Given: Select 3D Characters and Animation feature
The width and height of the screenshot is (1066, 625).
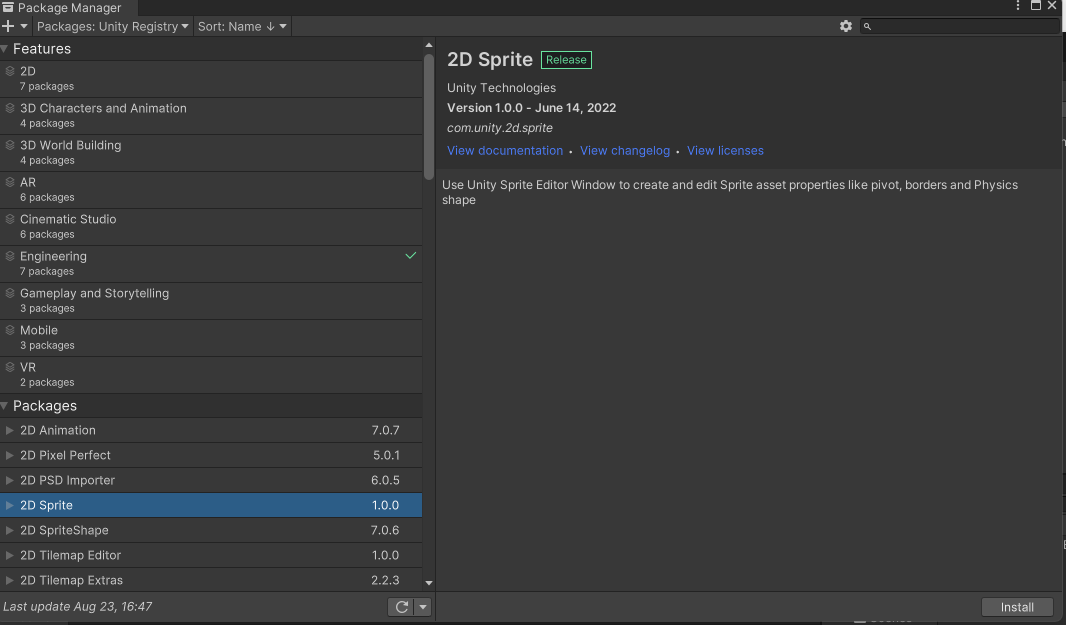Looking at the screenshot, I should coord(211,116).
